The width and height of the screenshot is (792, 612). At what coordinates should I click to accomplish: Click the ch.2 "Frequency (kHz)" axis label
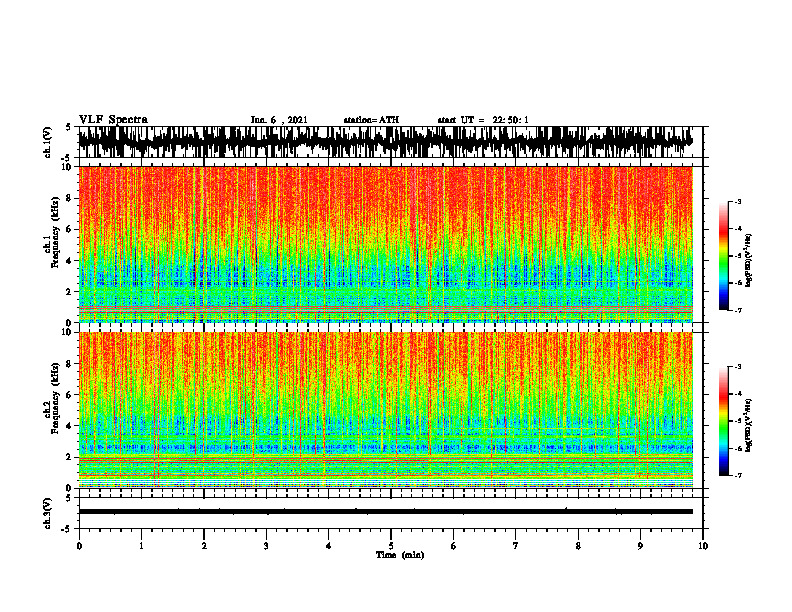(55, 398)
